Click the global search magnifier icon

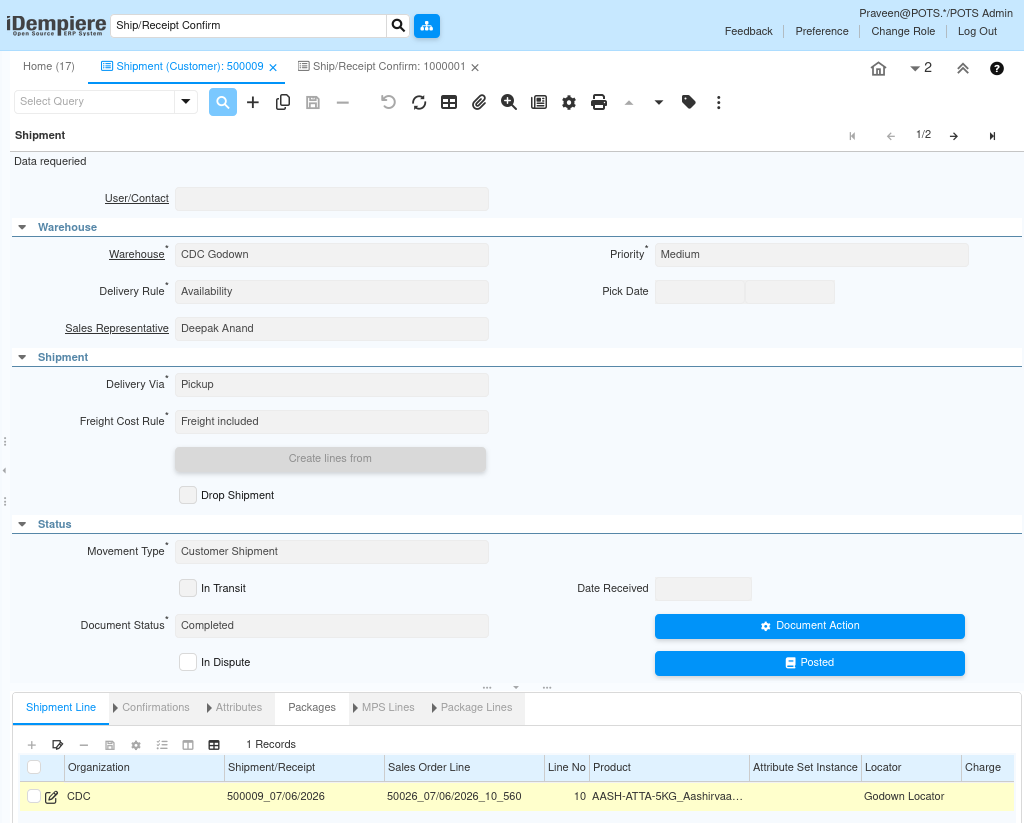click(398, 25)
